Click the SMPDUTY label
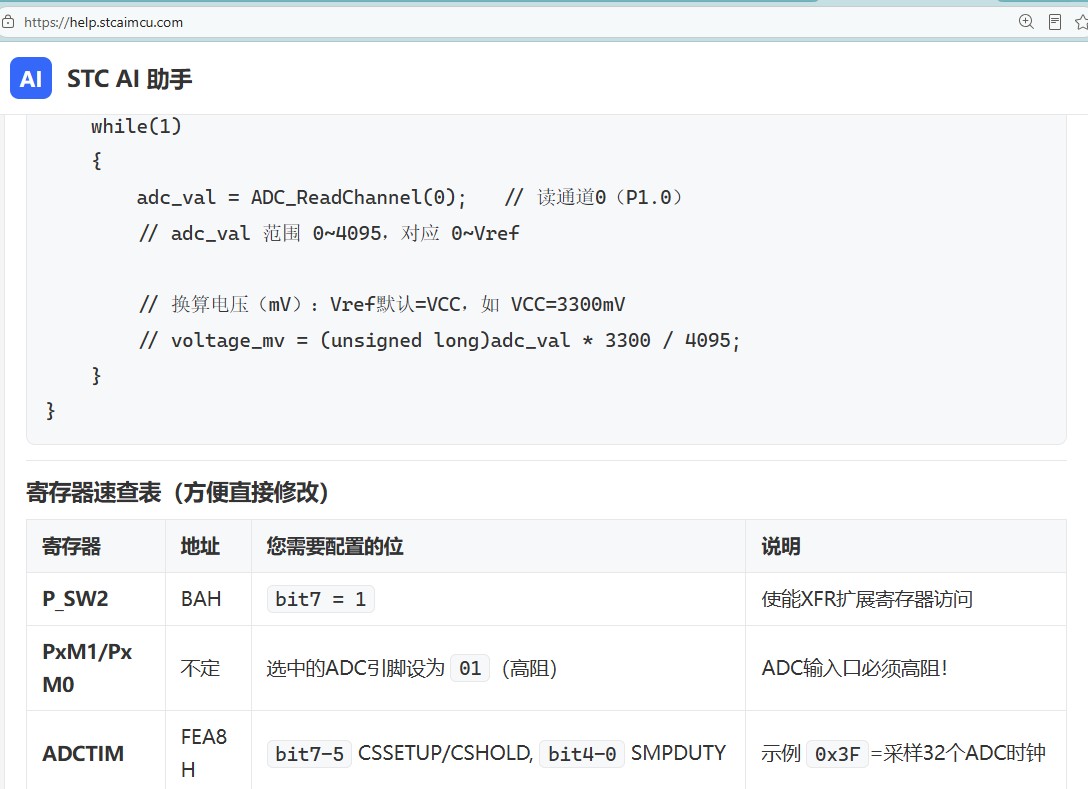The height and width of the screenshot is (789, 1088). pyautogui.click(x=678, y=753)
